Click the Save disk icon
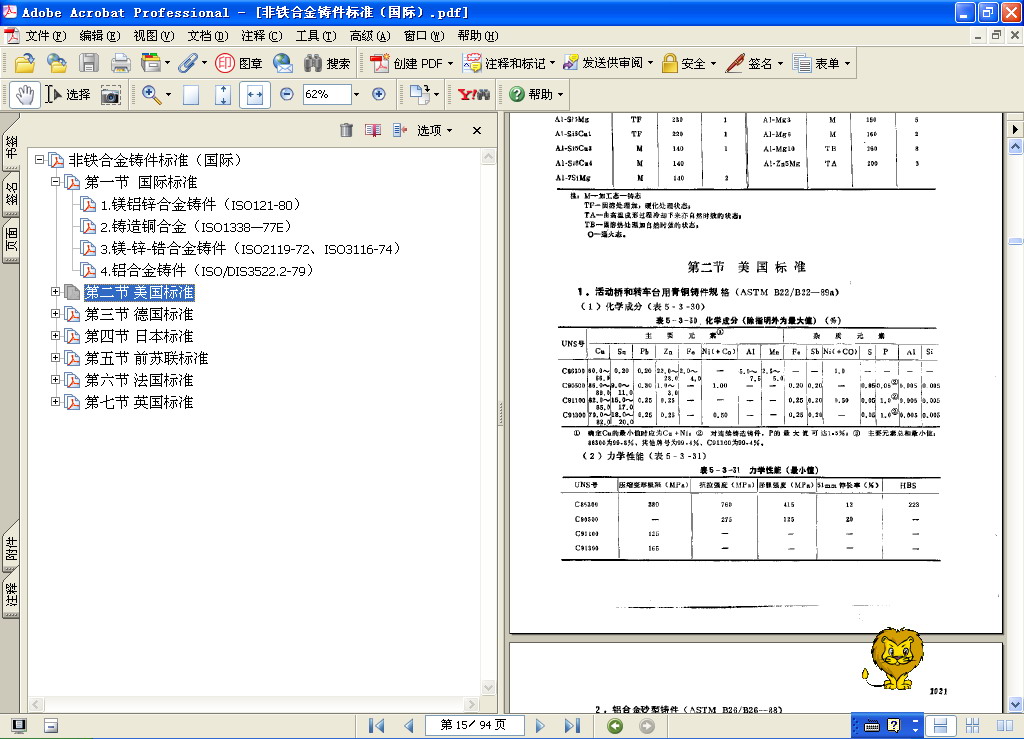 (x=89, y=63)
